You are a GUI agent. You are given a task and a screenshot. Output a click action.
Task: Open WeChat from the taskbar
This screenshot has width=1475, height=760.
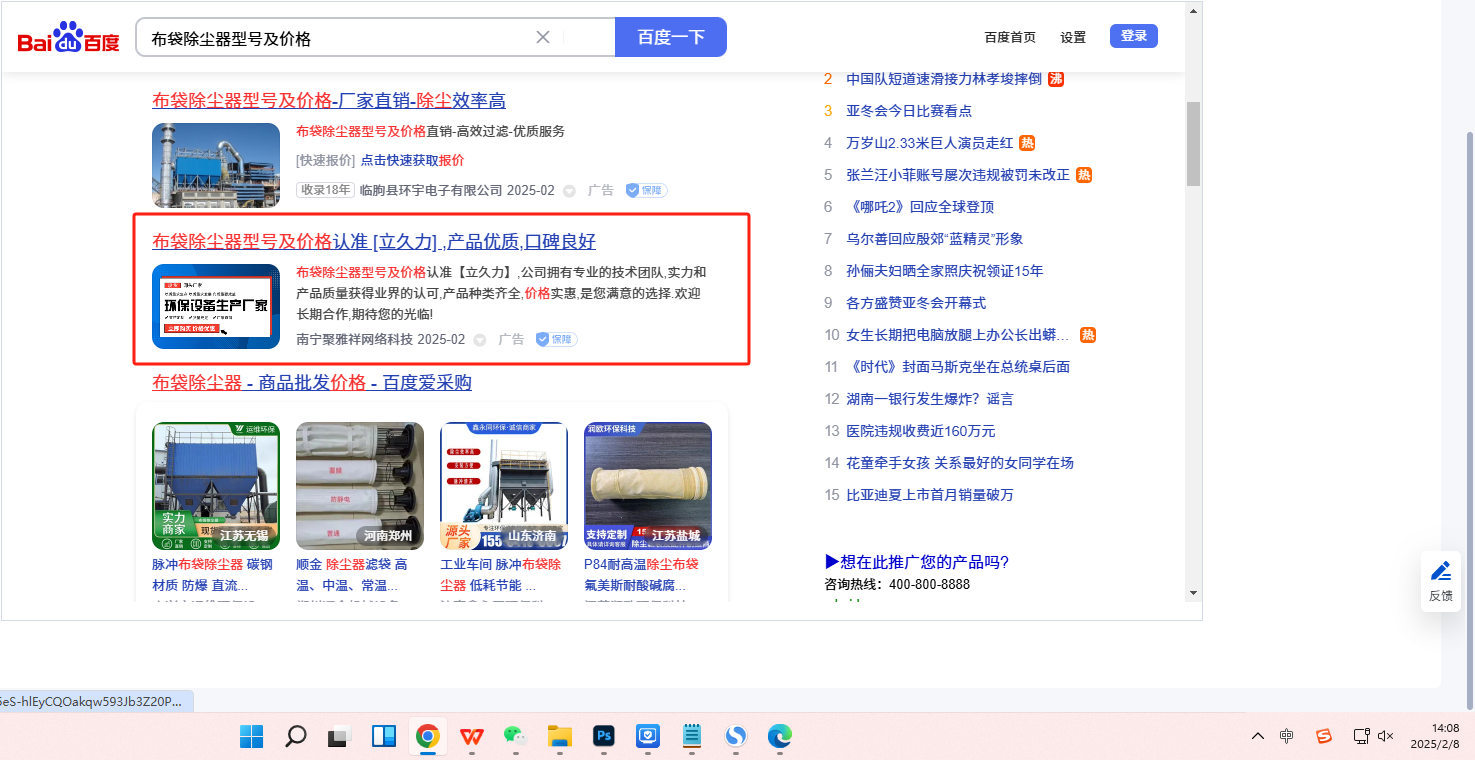515,736
